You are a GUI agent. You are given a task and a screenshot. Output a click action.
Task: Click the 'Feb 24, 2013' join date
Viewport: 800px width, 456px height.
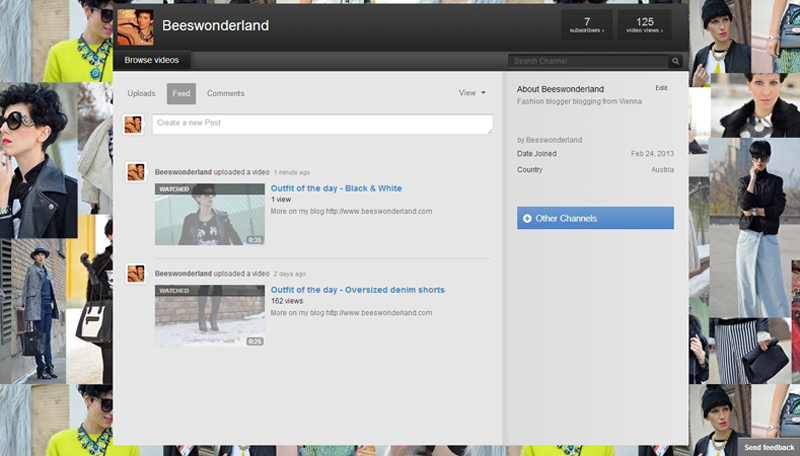click(x=652, y=154)
